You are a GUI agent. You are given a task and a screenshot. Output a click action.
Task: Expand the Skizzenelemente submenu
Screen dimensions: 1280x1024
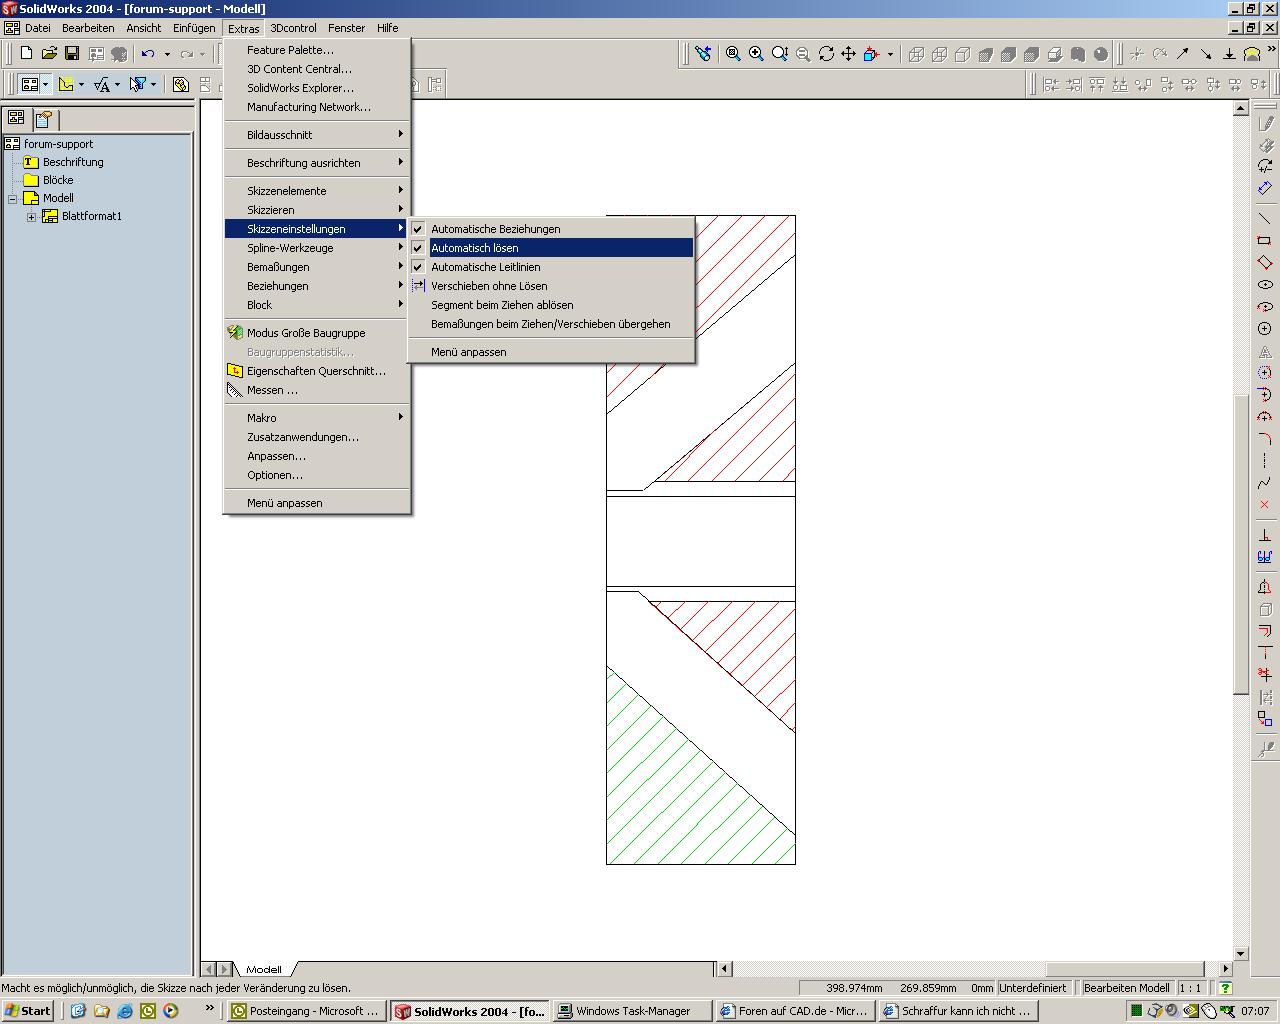317,191
